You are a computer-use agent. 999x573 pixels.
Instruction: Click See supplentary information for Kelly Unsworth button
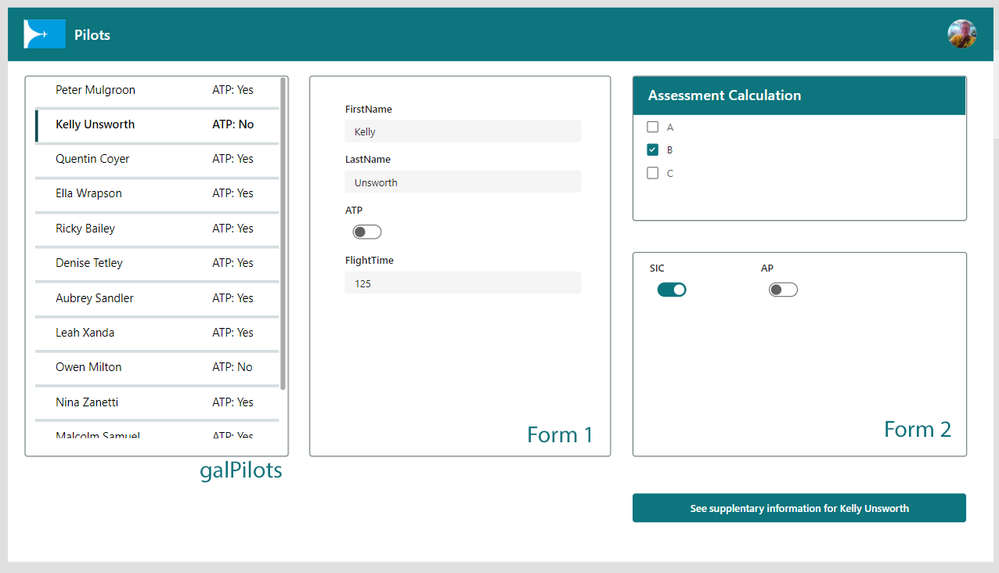coord(799,508)
